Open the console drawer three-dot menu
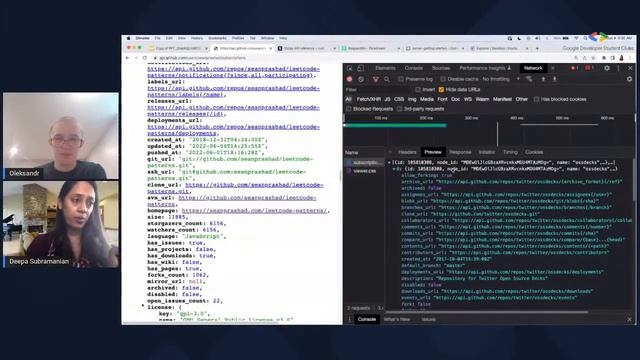This screenshot has height=360, width=640. pyautogui.click(x=349, y=320)
